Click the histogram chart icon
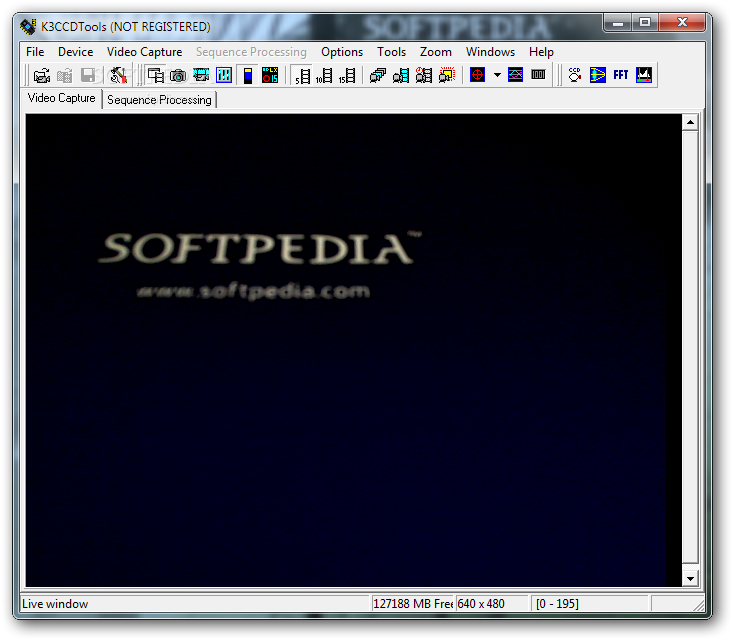This screenshot has height=640, width=733. [x=644, y=75]
